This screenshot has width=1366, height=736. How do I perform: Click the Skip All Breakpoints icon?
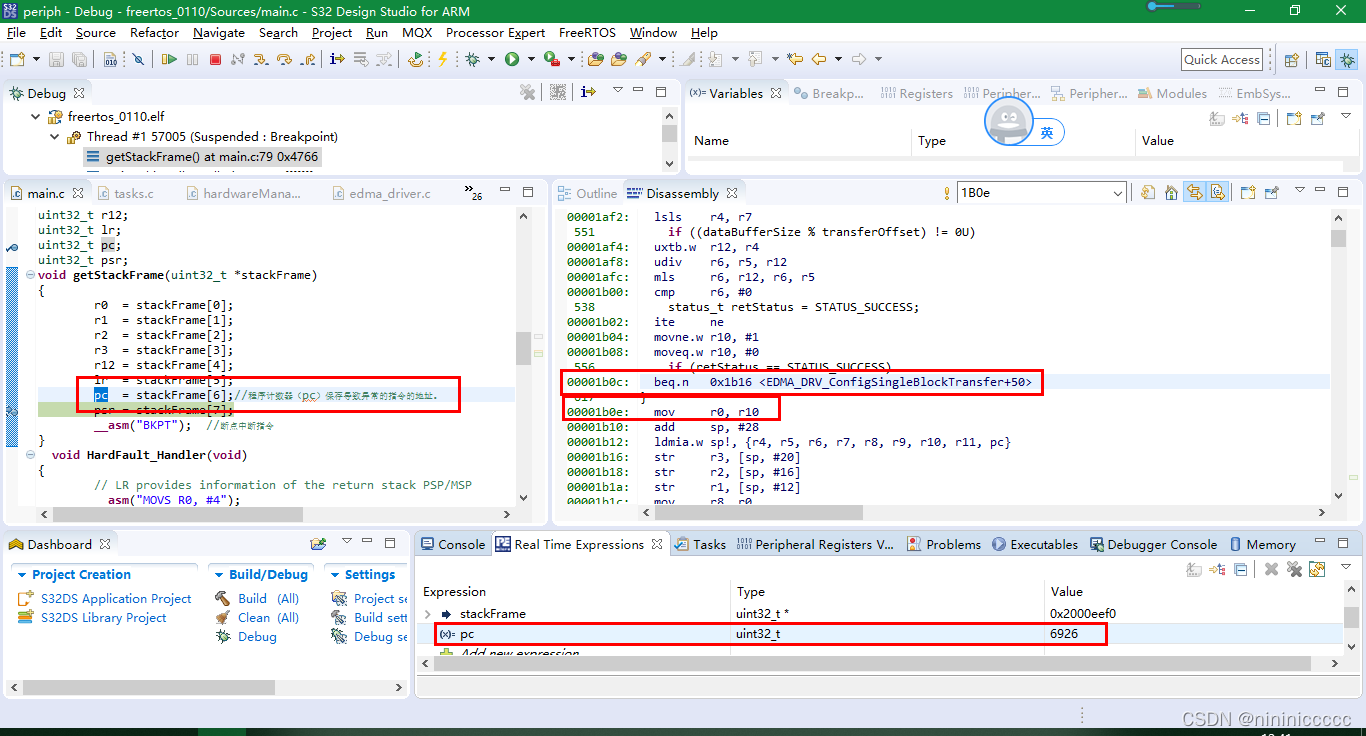click(x=138, y=60)
